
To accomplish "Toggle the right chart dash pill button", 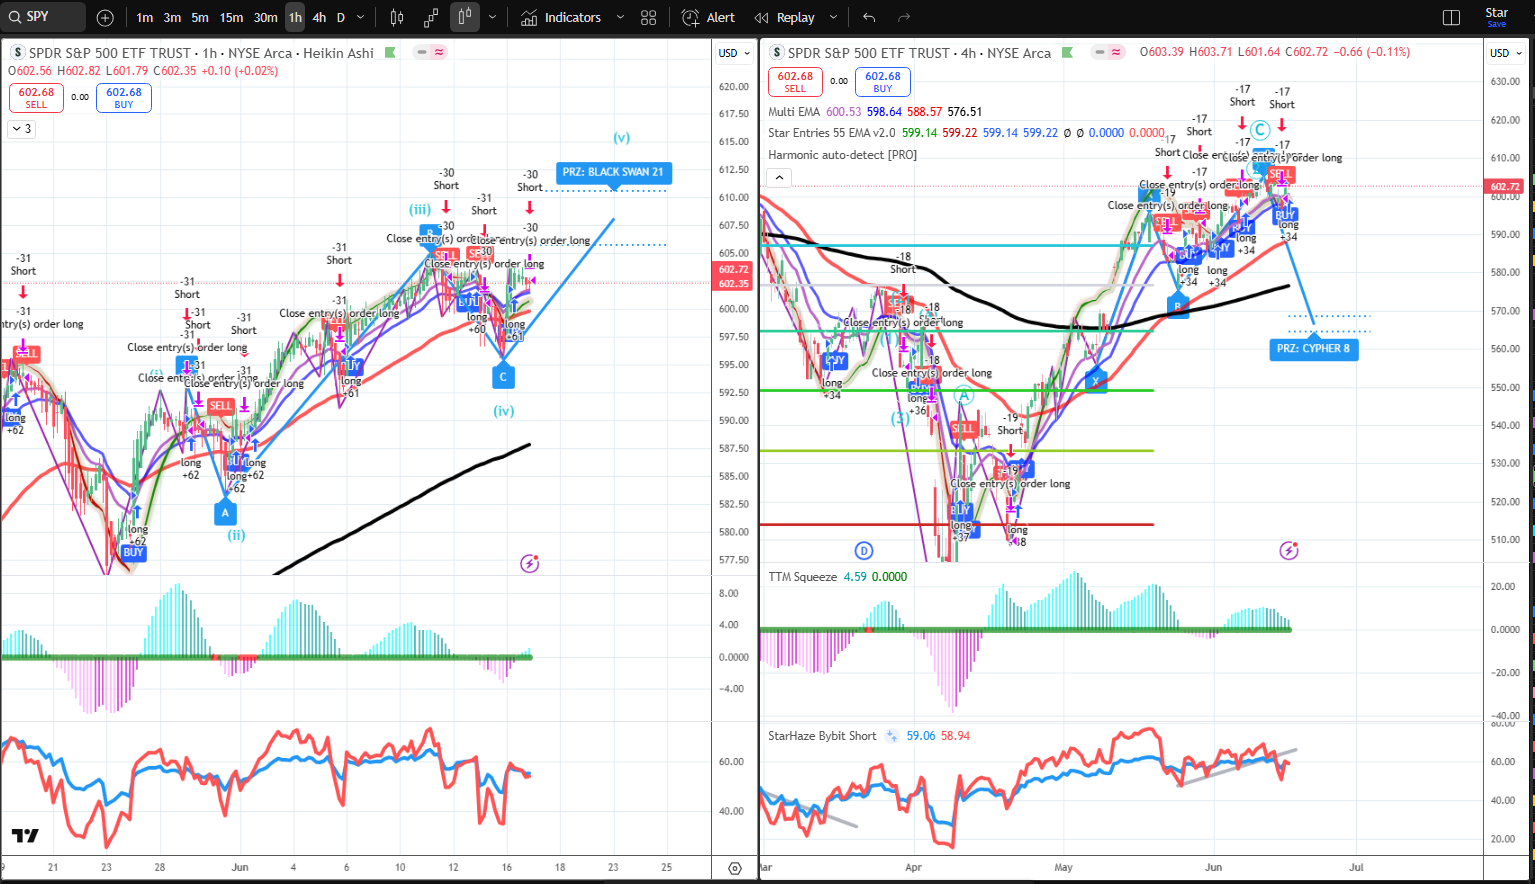I will click(x=1099, y=52).
